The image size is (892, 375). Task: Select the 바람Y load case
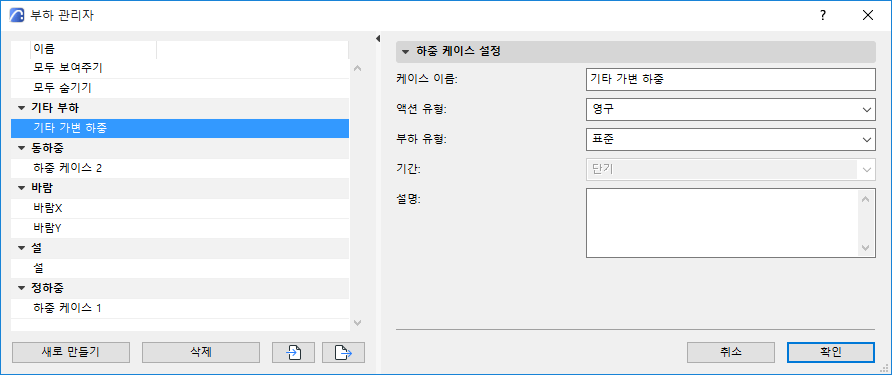pos(180,228)
